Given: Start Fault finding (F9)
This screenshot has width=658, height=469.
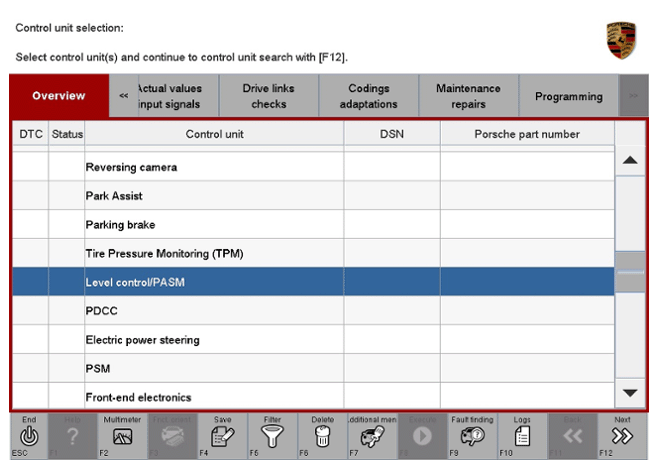Looking at the screenshot, I should 473,436.
